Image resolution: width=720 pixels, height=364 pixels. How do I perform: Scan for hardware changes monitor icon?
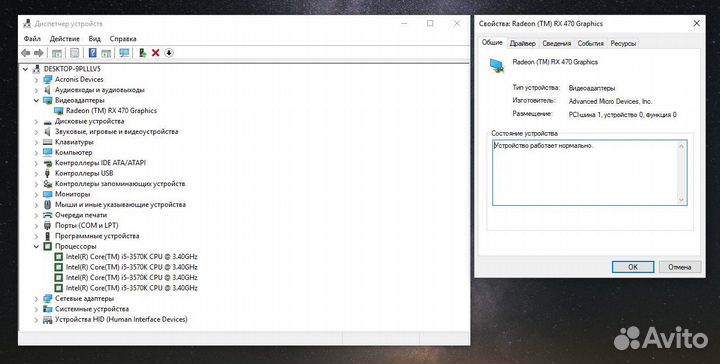point(124,53)
